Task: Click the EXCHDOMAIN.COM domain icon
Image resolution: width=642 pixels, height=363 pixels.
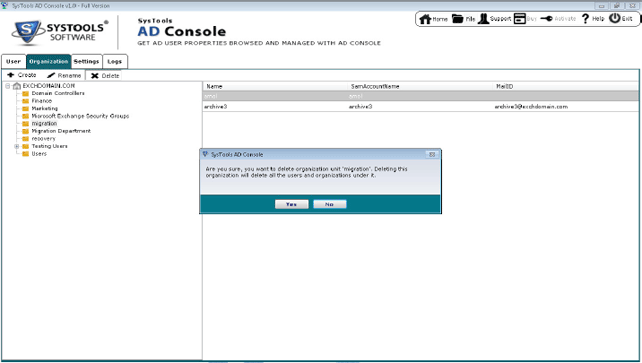Action: tap(17, 86)
